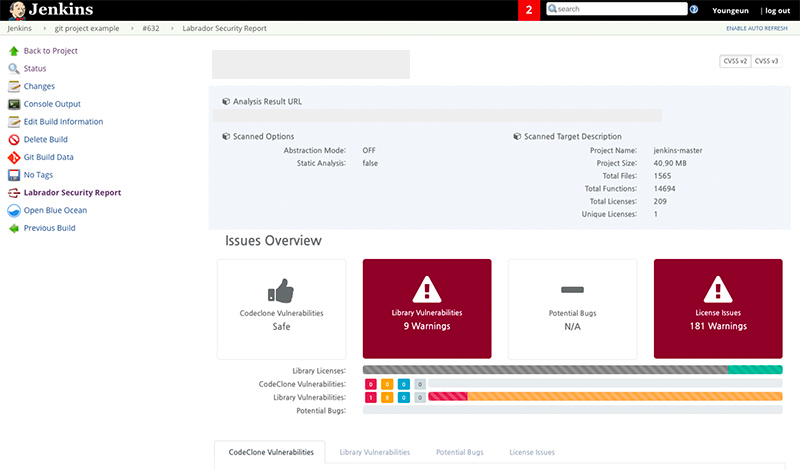Open the Git Build Data link
This screenshot has height=470, width=800.
[48, 157]
